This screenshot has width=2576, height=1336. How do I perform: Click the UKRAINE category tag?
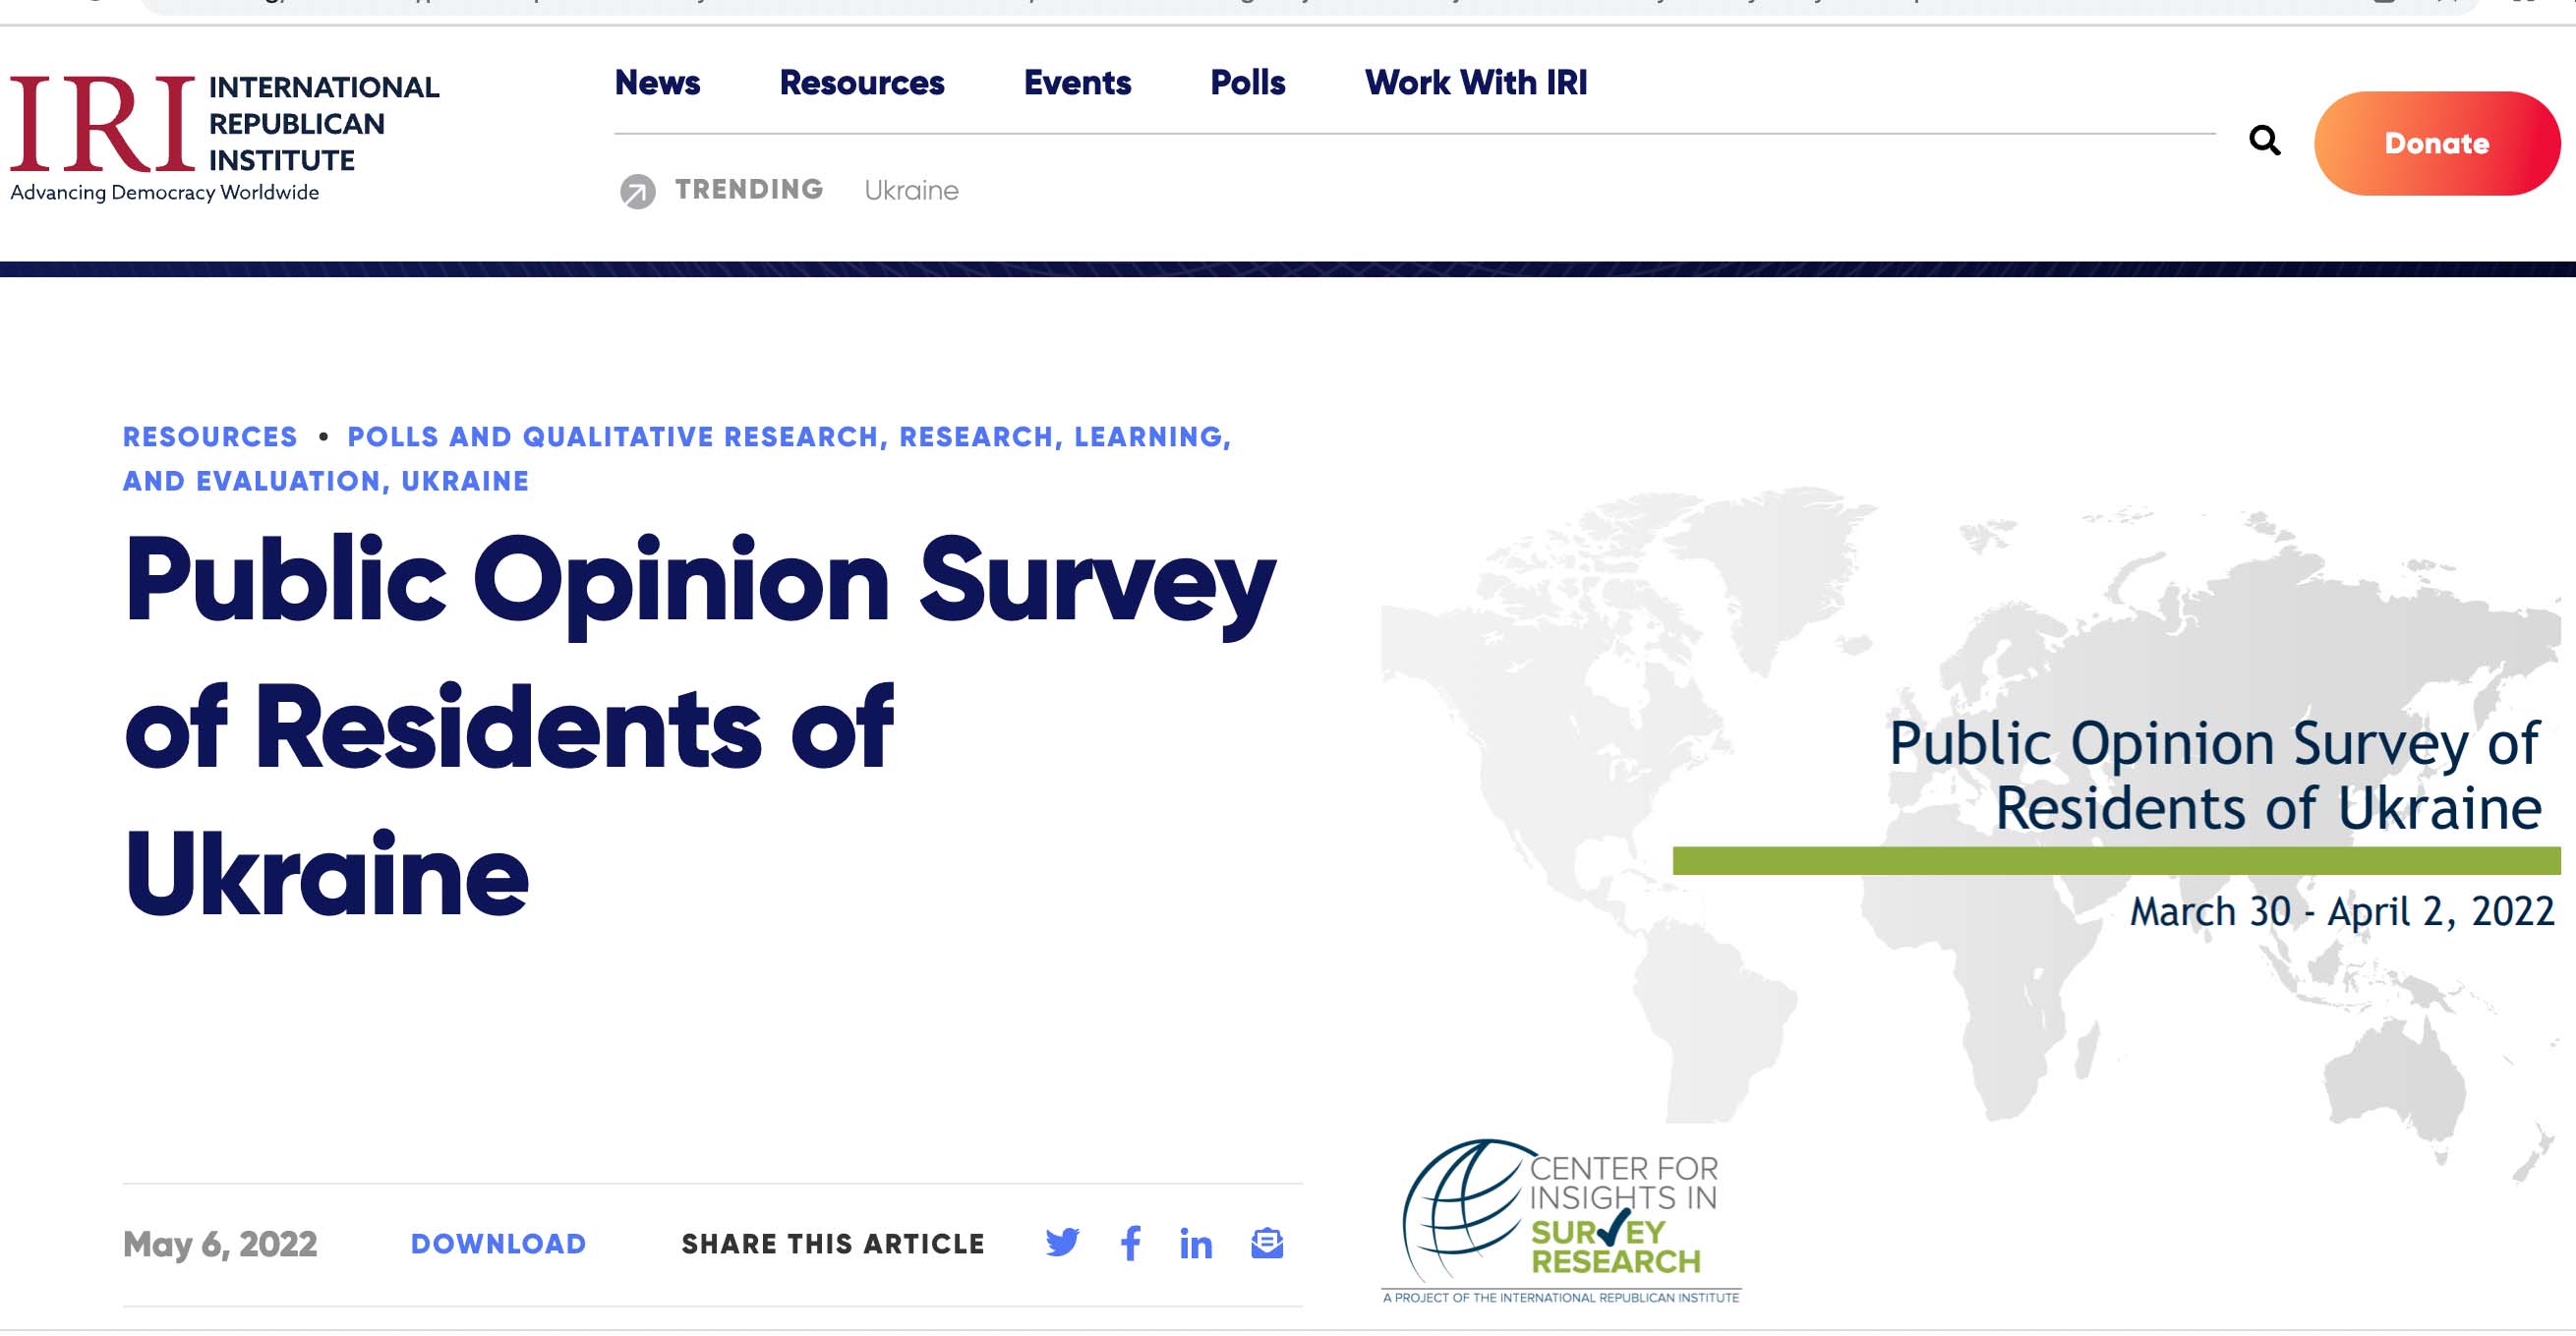[465, 481]
